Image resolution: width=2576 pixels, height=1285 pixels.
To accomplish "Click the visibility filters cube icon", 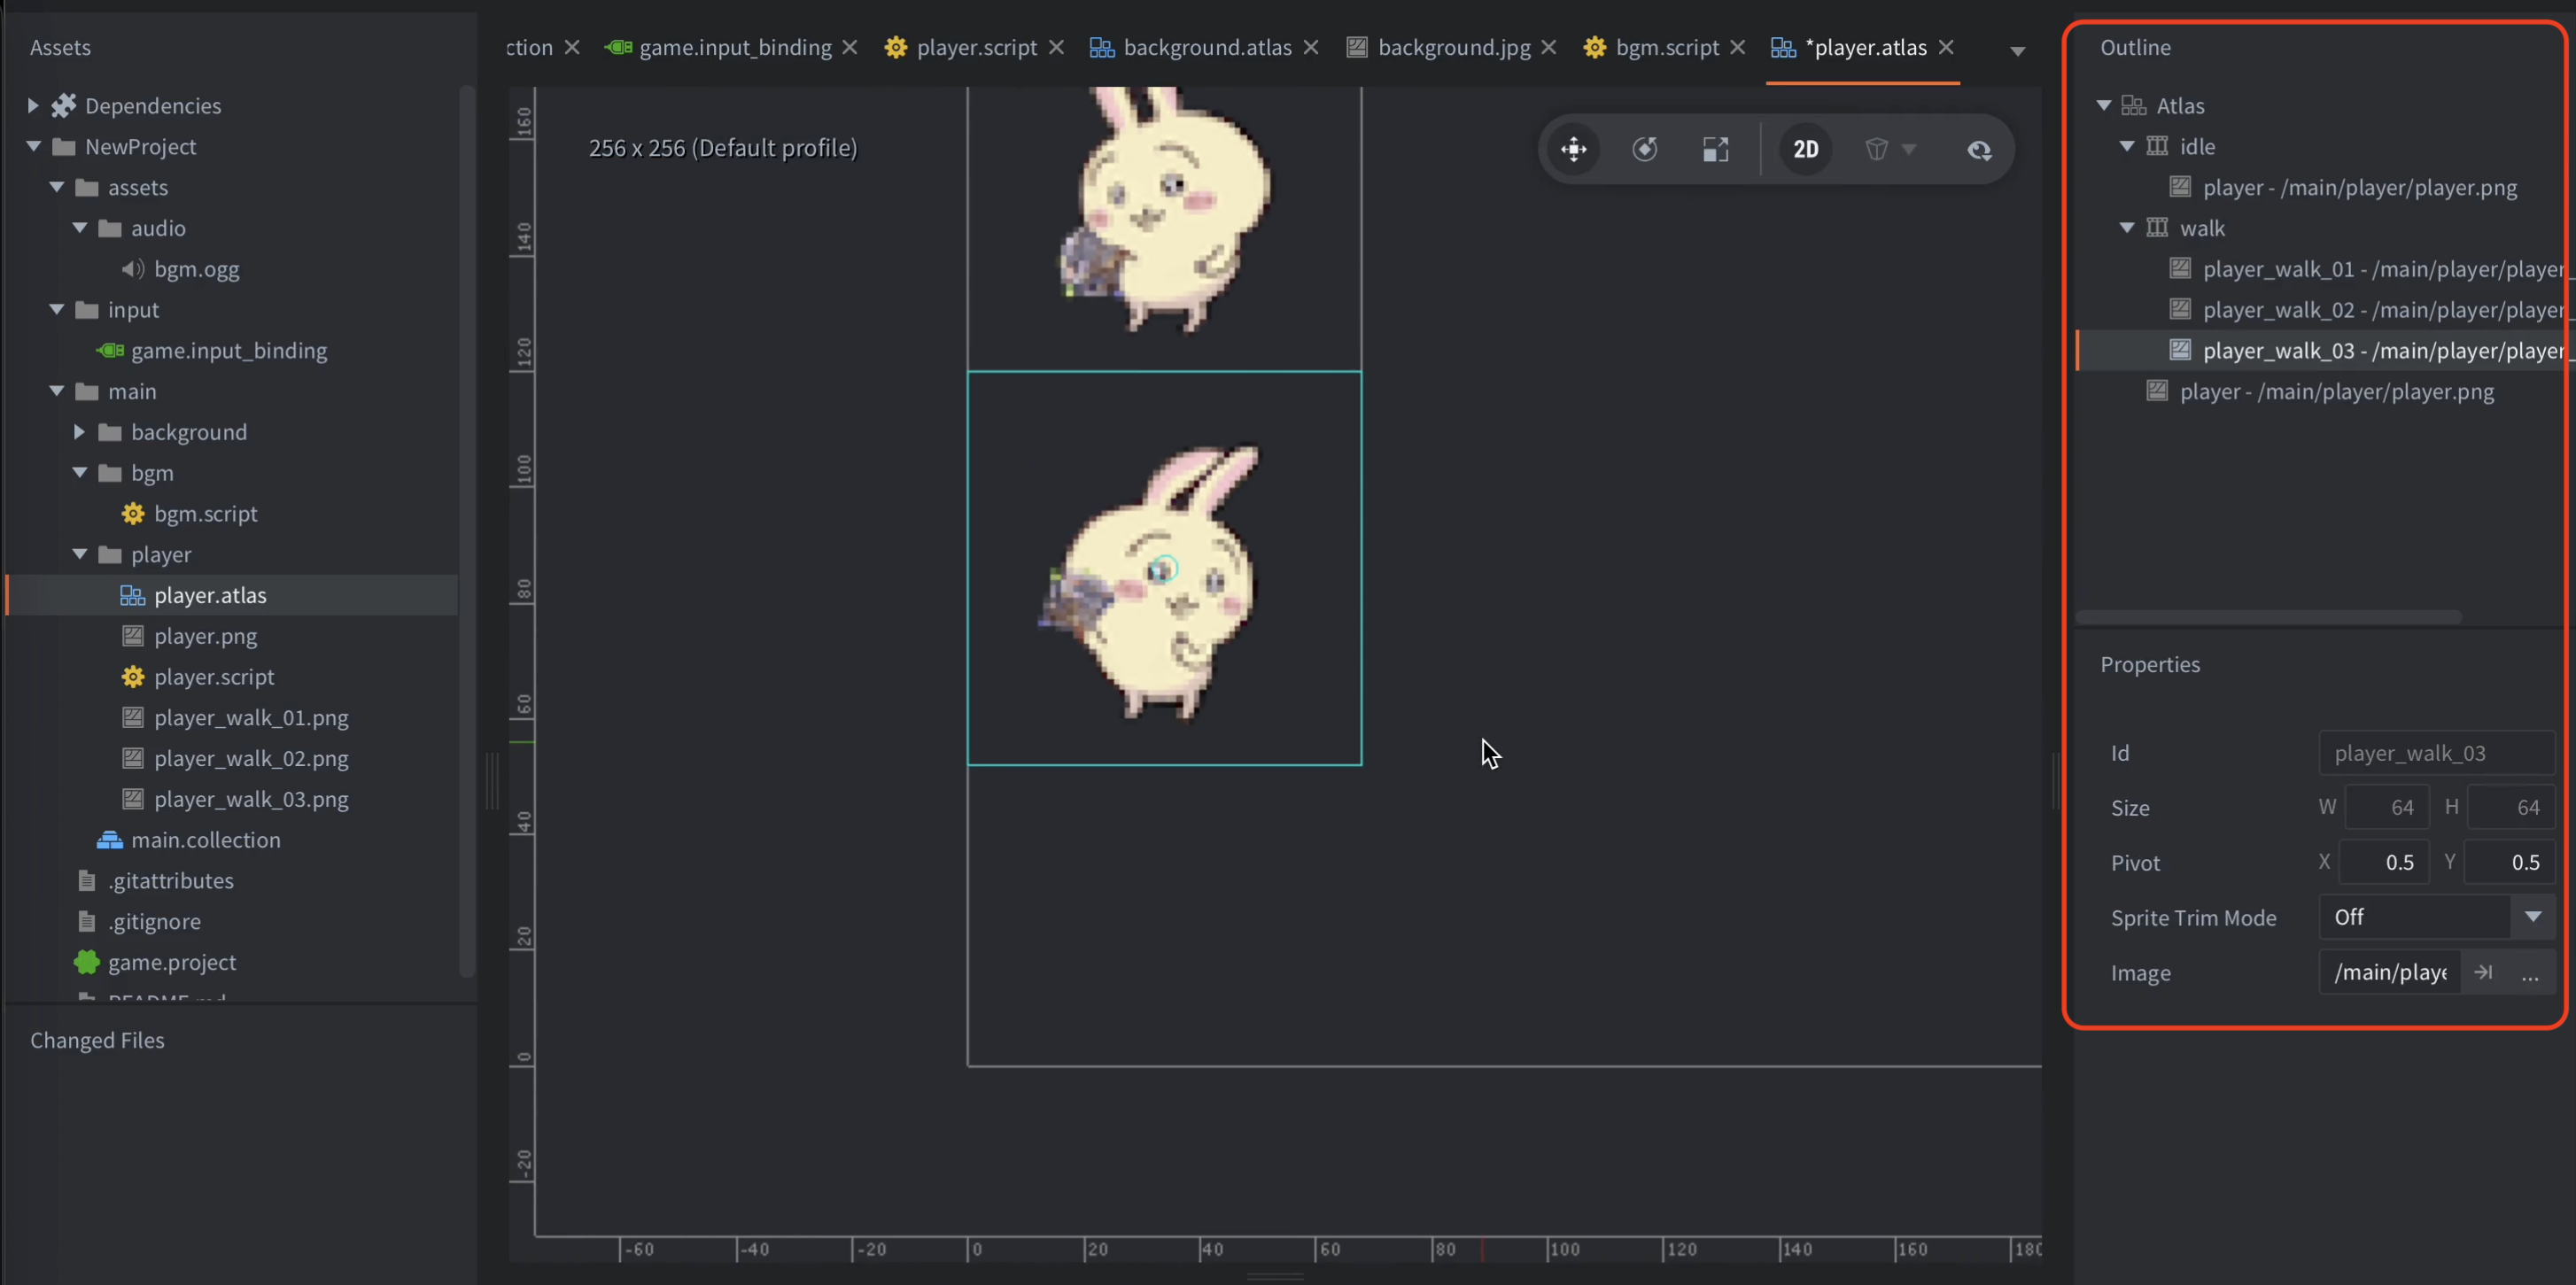I will click(x=1877, y=149).
